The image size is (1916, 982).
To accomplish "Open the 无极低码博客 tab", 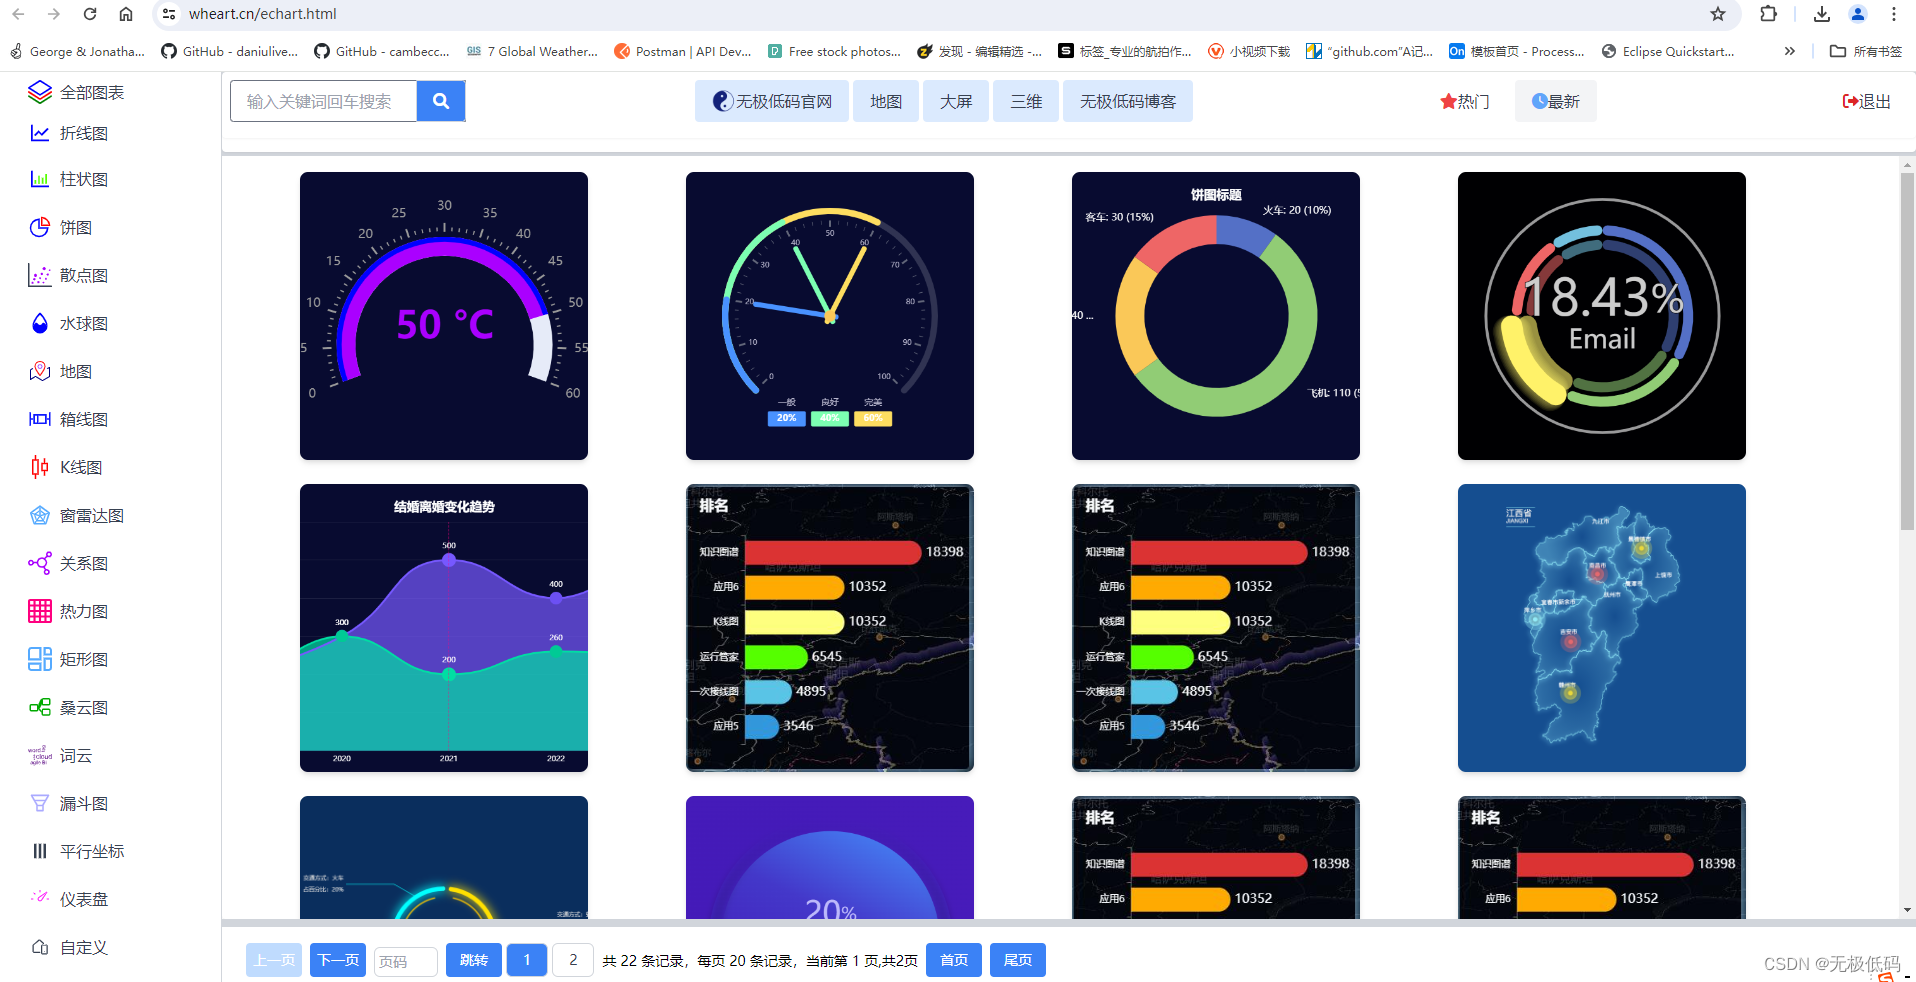I will (1128, 101).
